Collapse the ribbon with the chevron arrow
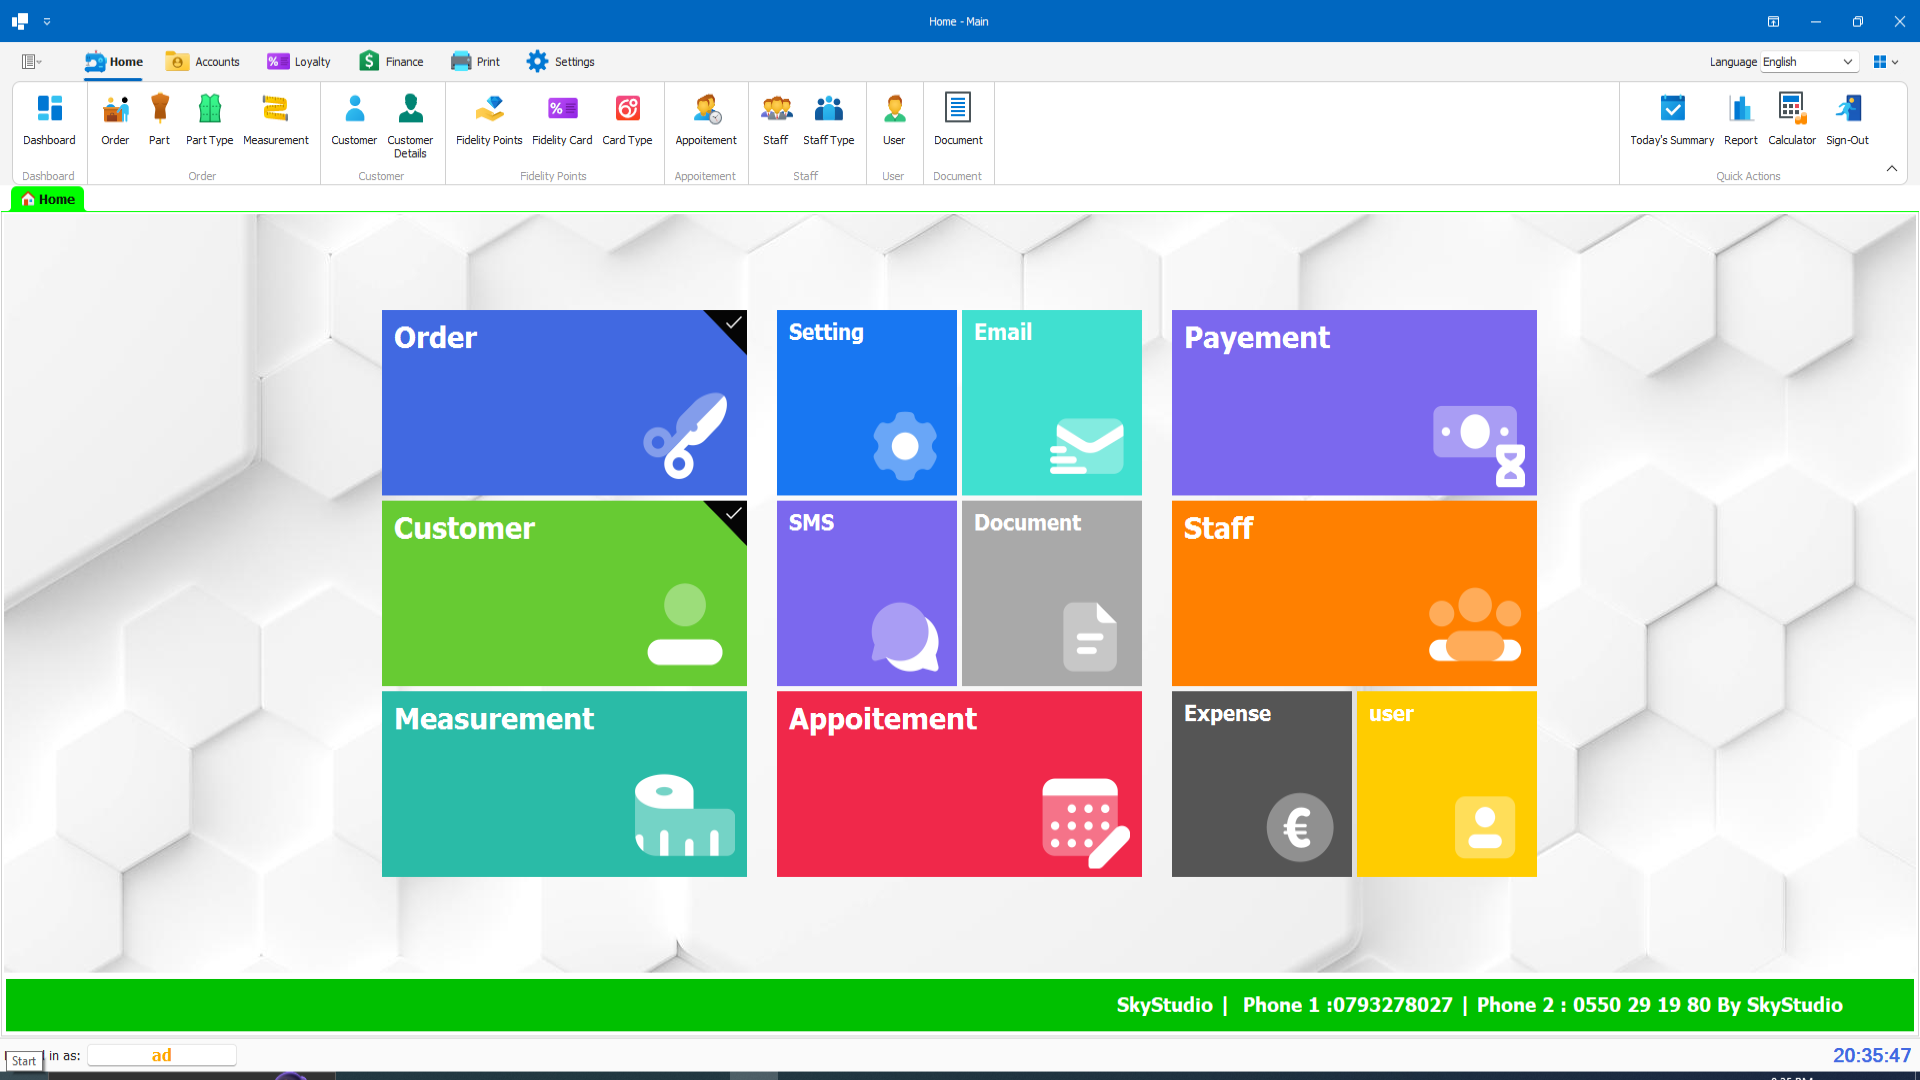1920x1080 pixels. [x=1892, y=169]
